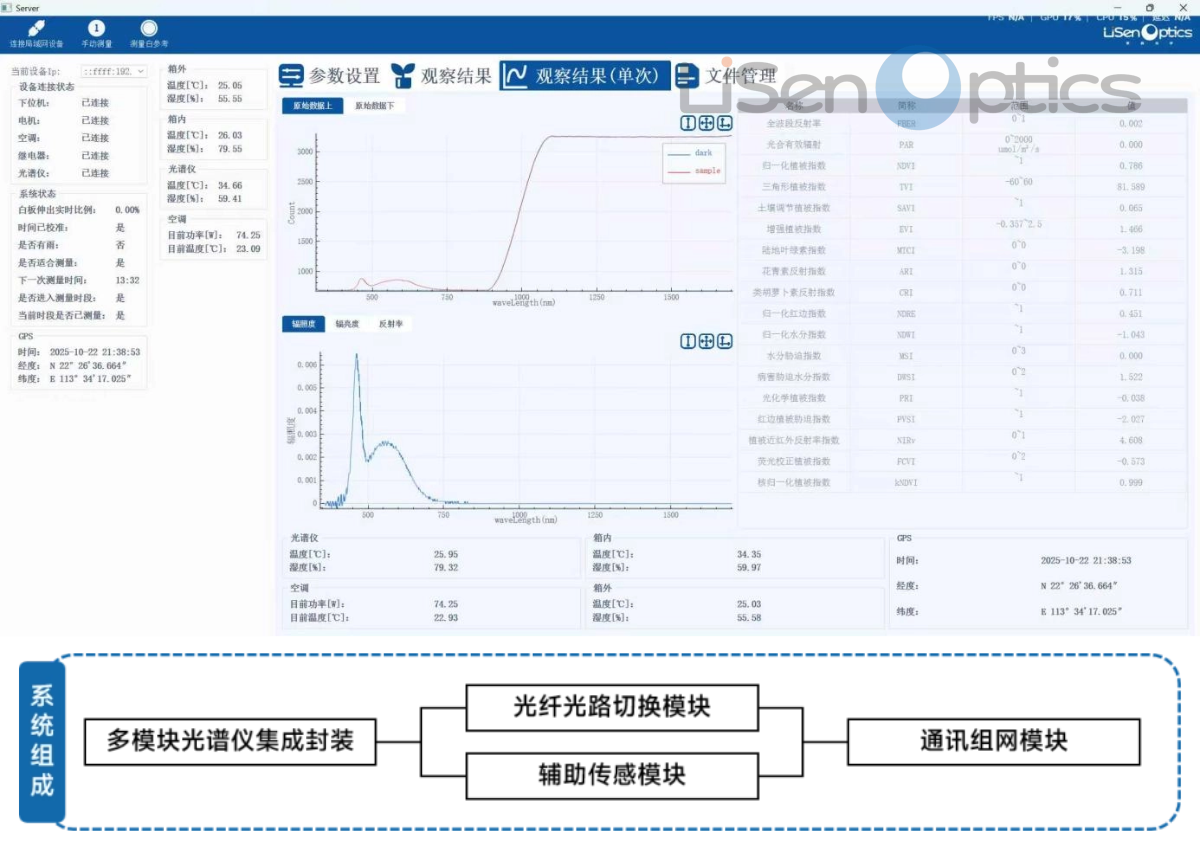This screenshot has width=1200, height=852.
Task: Expand the 当前设备Ip dropdown
Action: pos(140,71)
